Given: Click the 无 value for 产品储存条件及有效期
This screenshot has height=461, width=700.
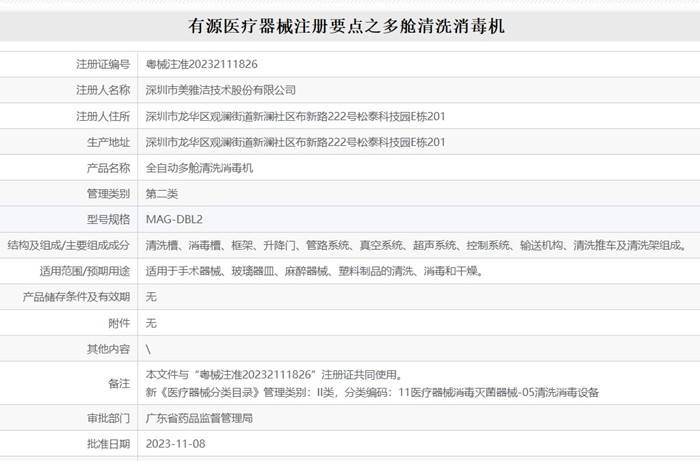Looking at the screenshot, I should (151, 297).
